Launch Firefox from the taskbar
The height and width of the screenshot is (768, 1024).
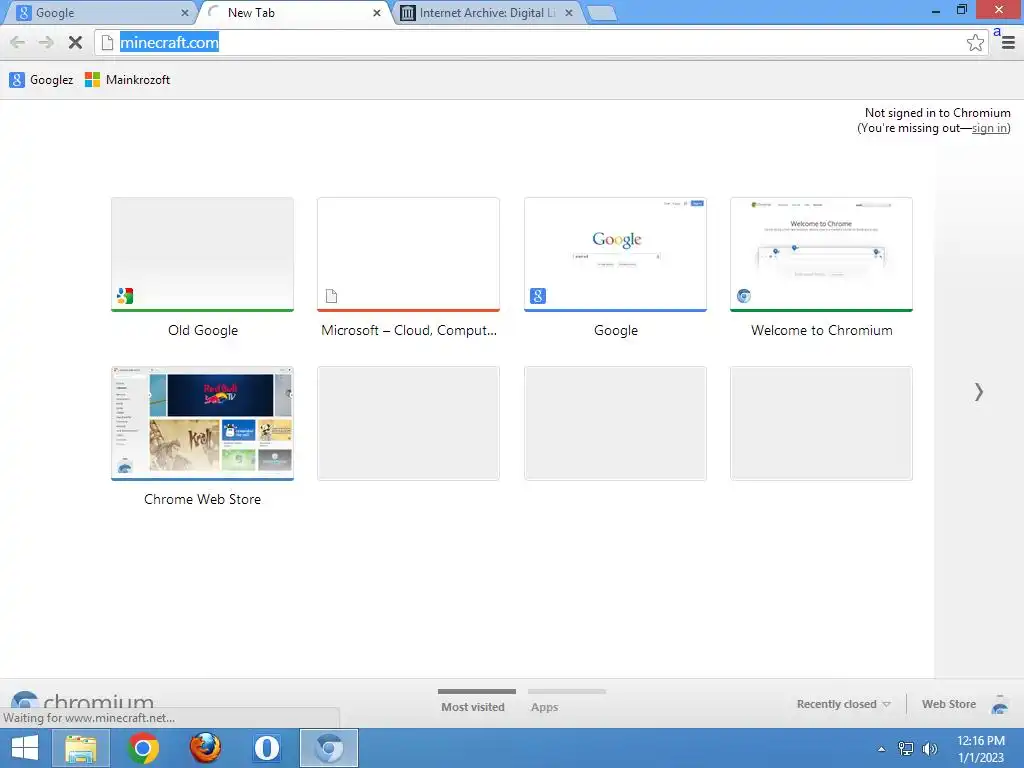205,748
